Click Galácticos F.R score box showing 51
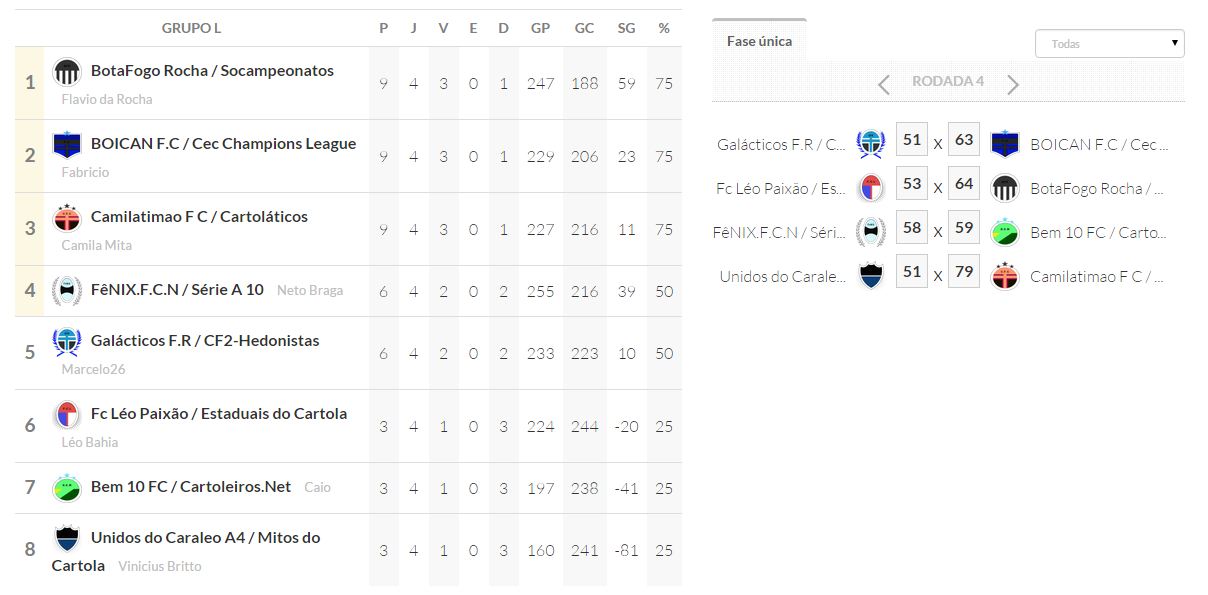This screenshot has width=1208, height=595. [911, 141]
